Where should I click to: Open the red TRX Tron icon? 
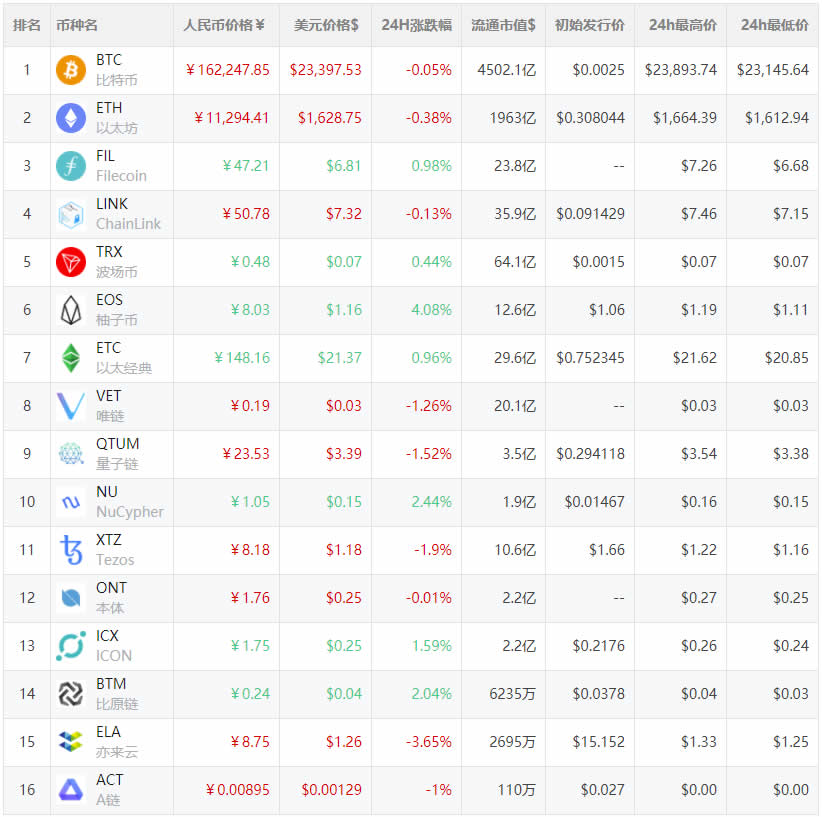pos(71,262)
